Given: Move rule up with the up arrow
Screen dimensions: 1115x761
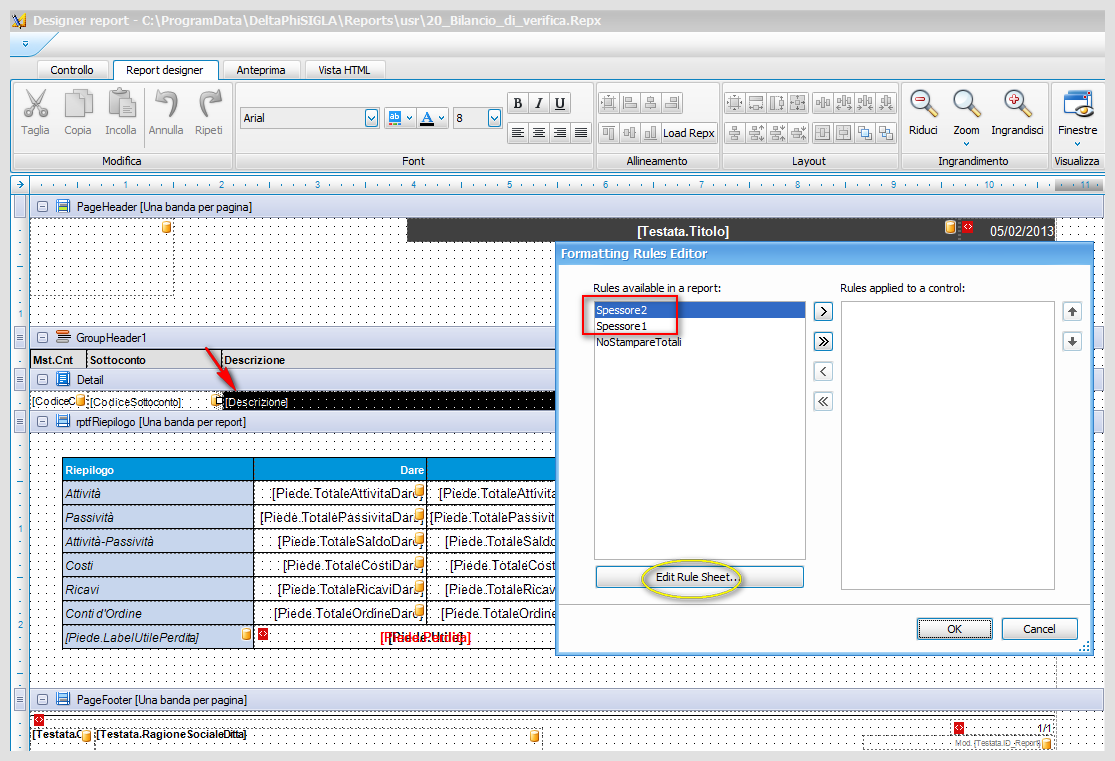Looking at the screenshot, I should (x=1072, y=312).
